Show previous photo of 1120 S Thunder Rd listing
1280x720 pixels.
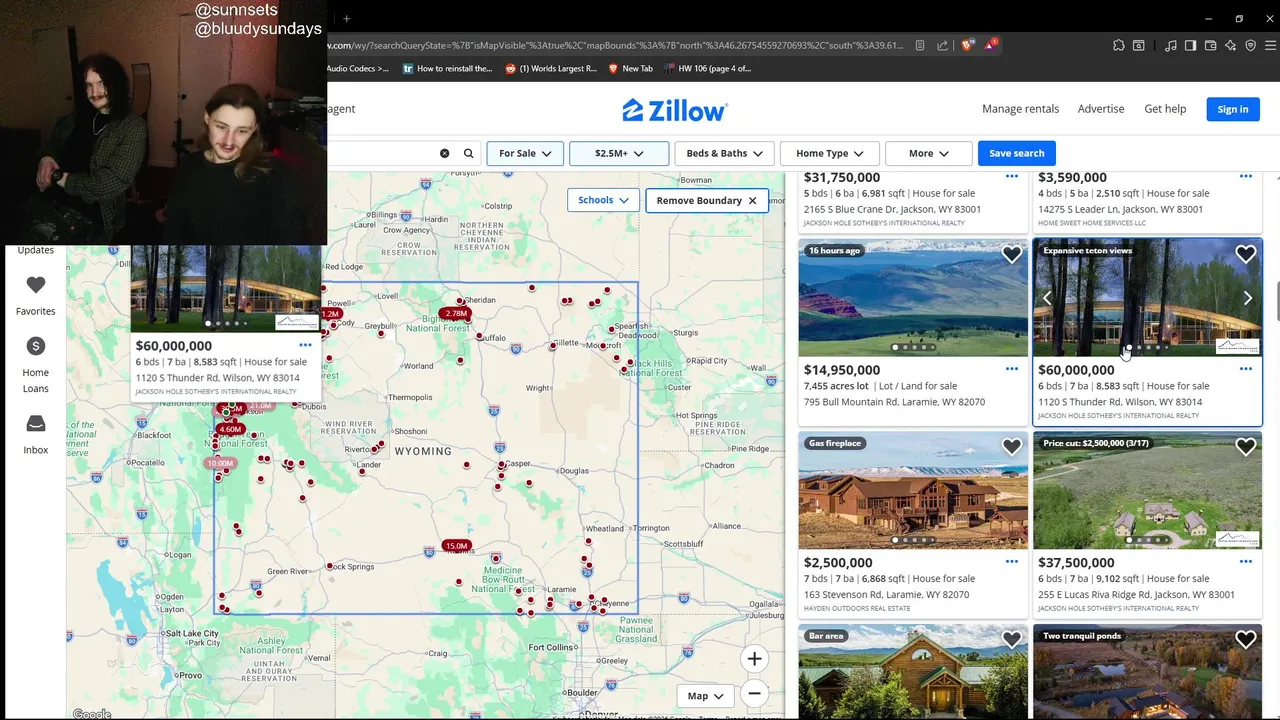(1047, 298)
